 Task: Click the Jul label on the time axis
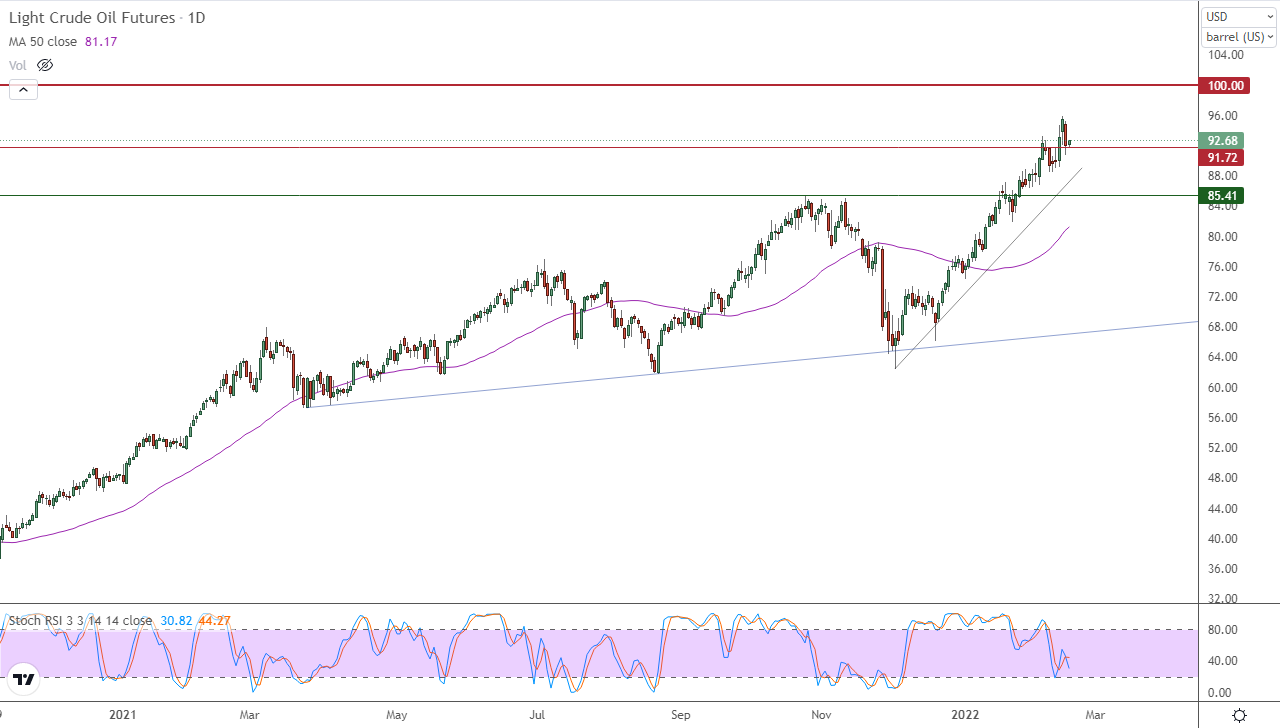(x=537, y=715)
